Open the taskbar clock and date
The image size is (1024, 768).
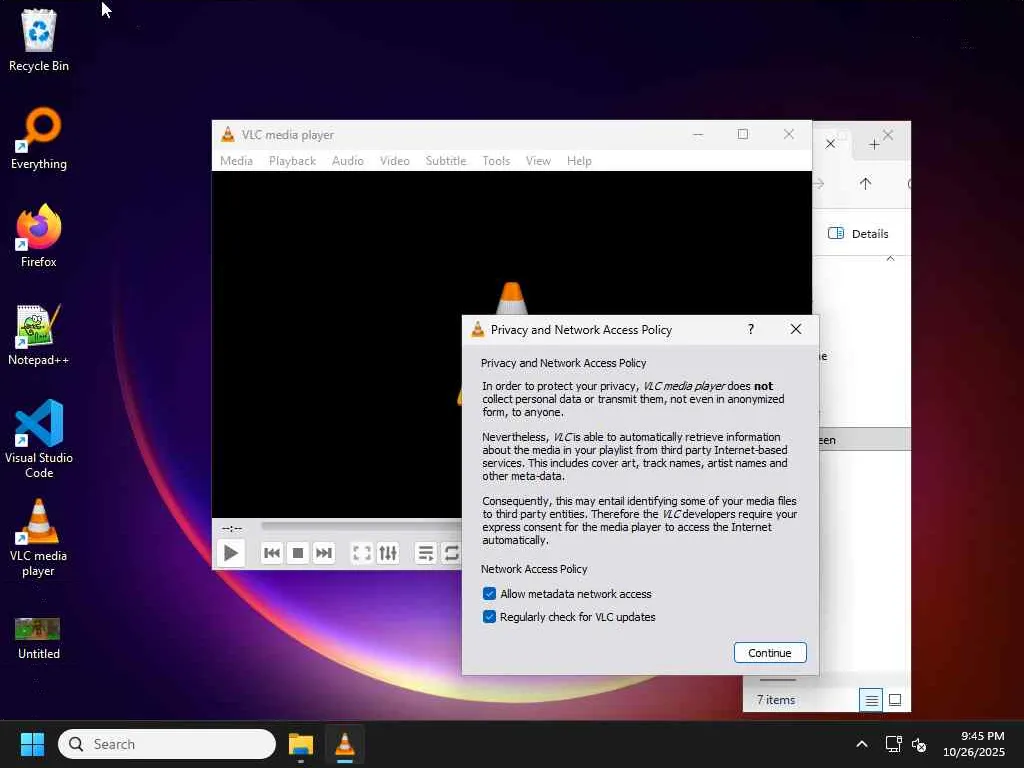coord(974,744)
